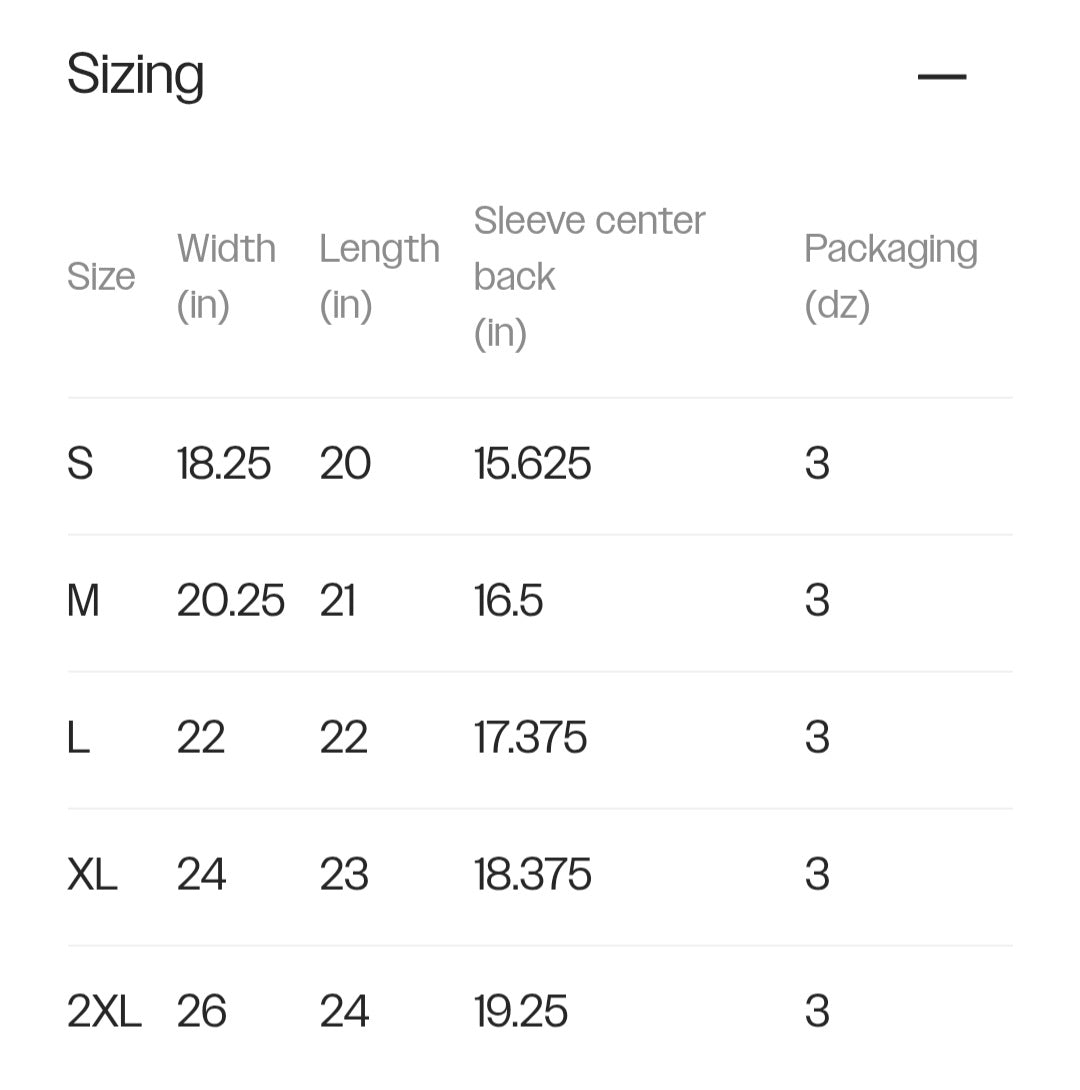Click the Sizing section heading
1080x1090 pixels.
click(x=135, y=75)
